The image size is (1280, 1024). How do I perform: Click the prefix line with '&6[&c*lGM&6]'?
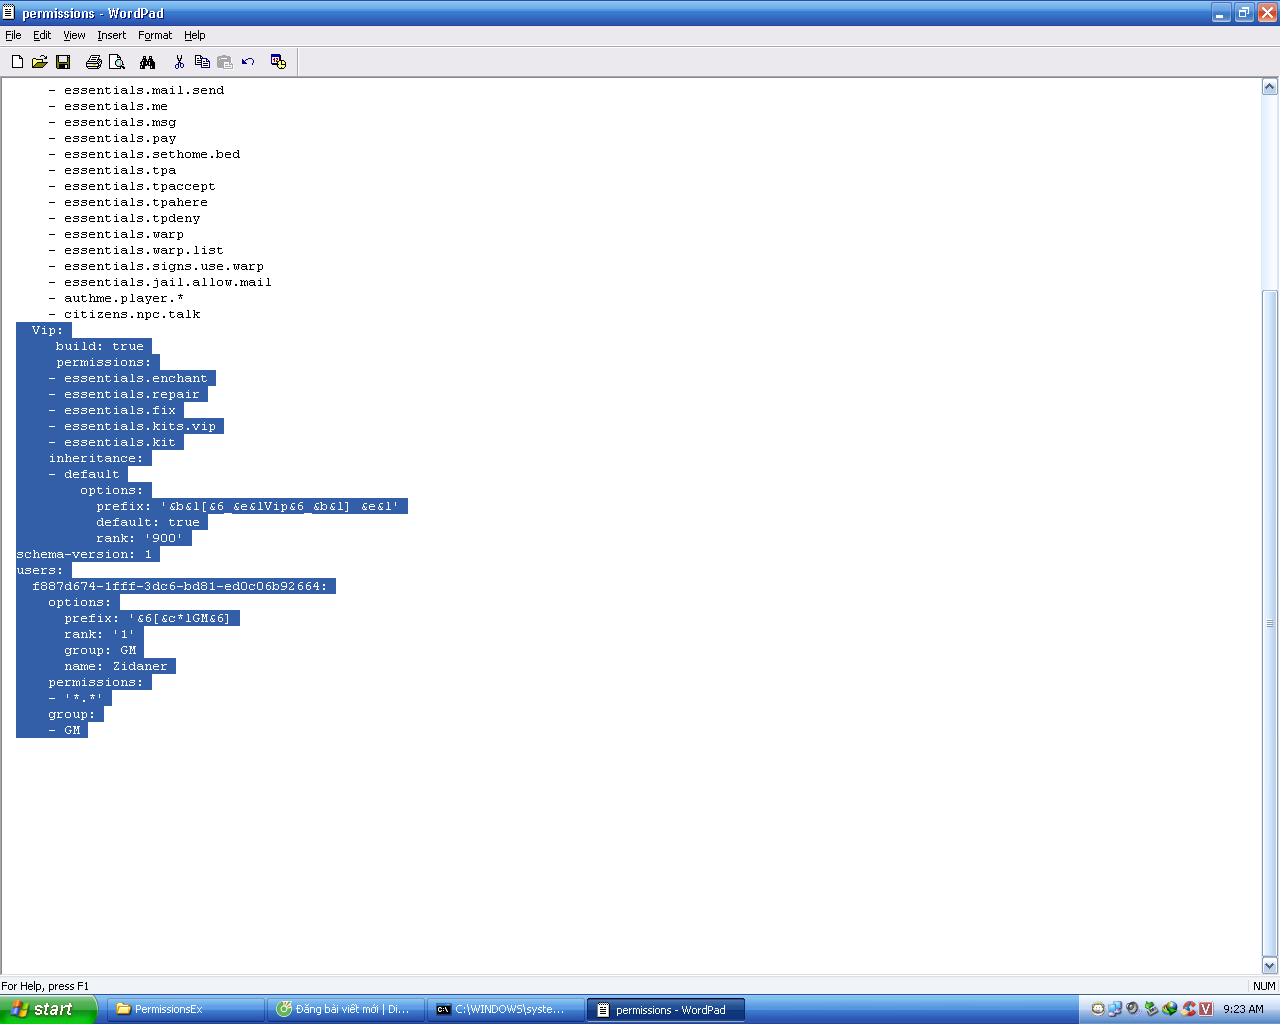tap(148, 618)
